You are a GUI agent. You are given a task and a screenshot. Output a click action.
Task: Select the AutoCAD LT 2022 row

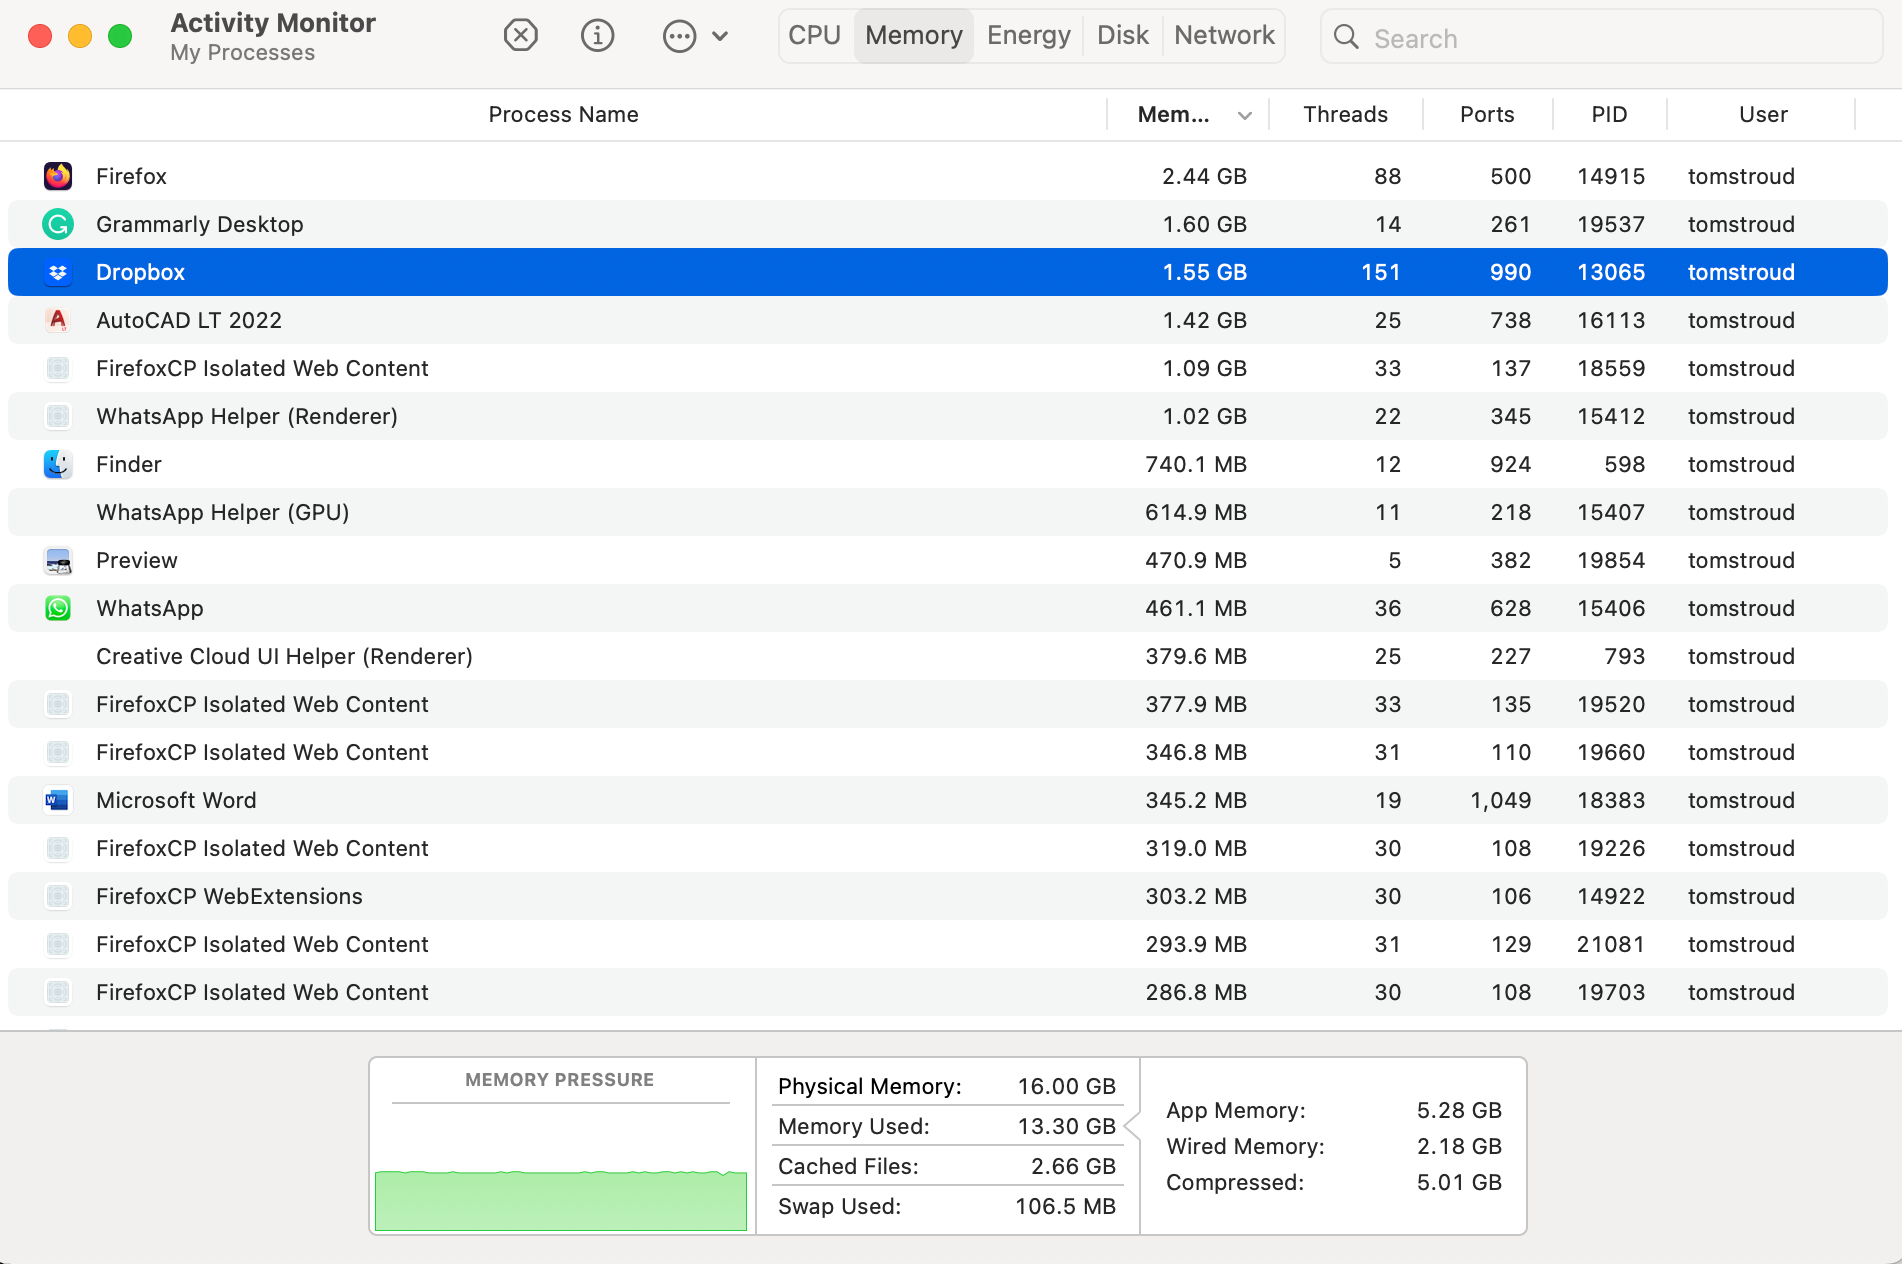[x=948, y=320]
